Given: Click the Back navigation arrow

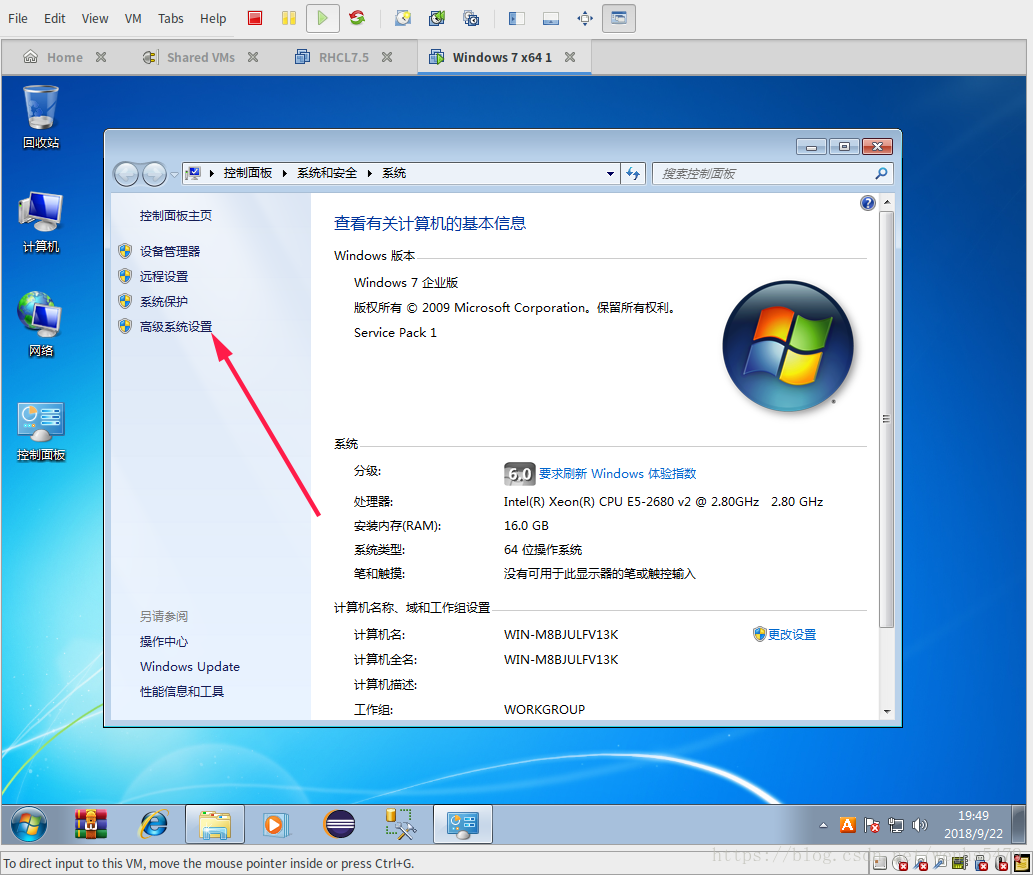Looking at the screenshot, I should coord(126,174).
